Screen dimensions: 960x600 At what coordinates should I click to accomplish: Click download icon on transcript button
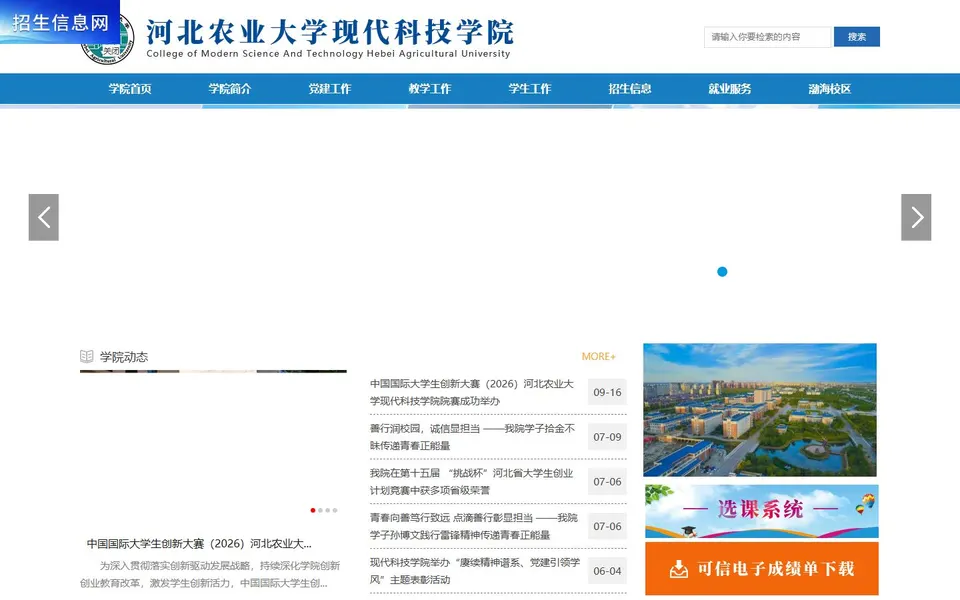click(x=678, y=568)
